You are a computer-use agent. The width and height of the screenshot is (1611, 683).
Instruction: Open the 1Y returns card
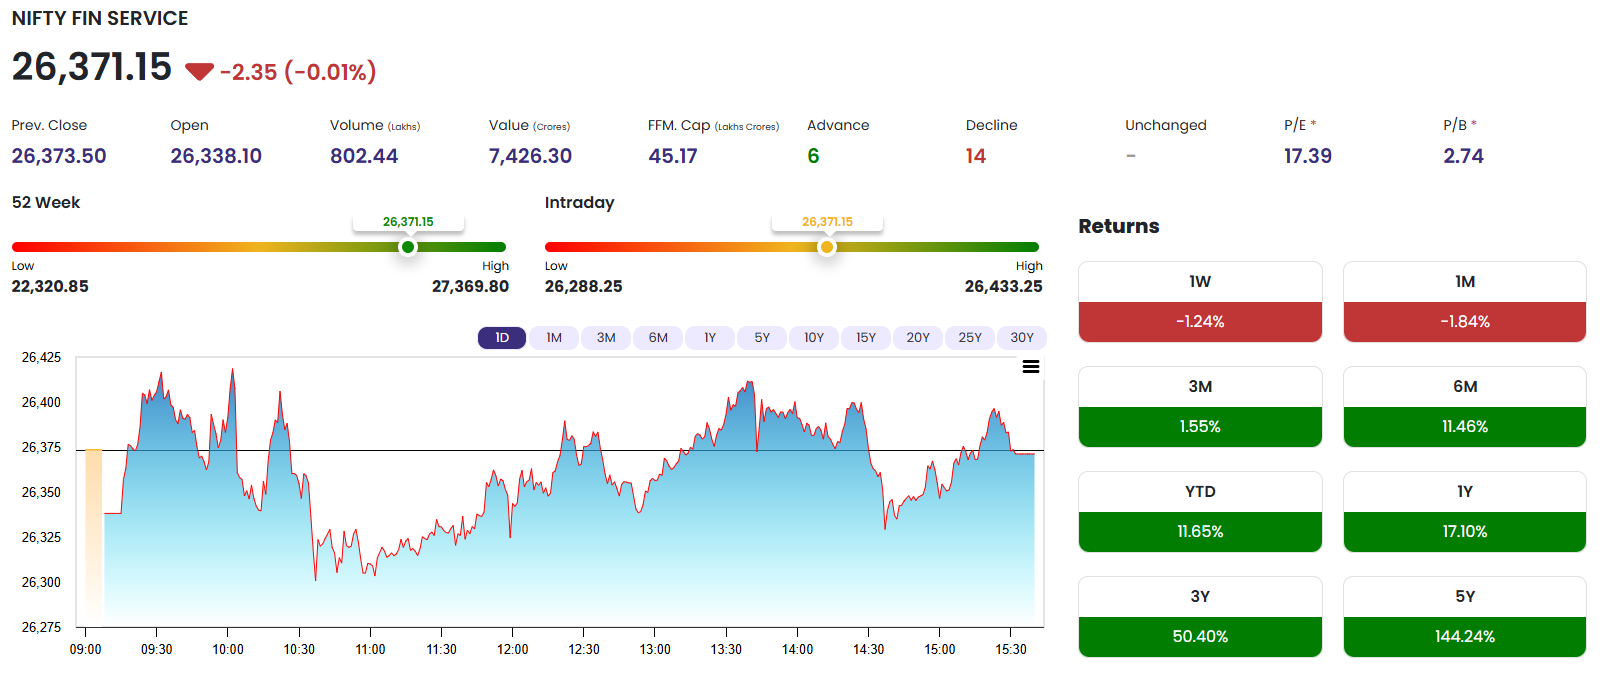[x=1465, y=512]
